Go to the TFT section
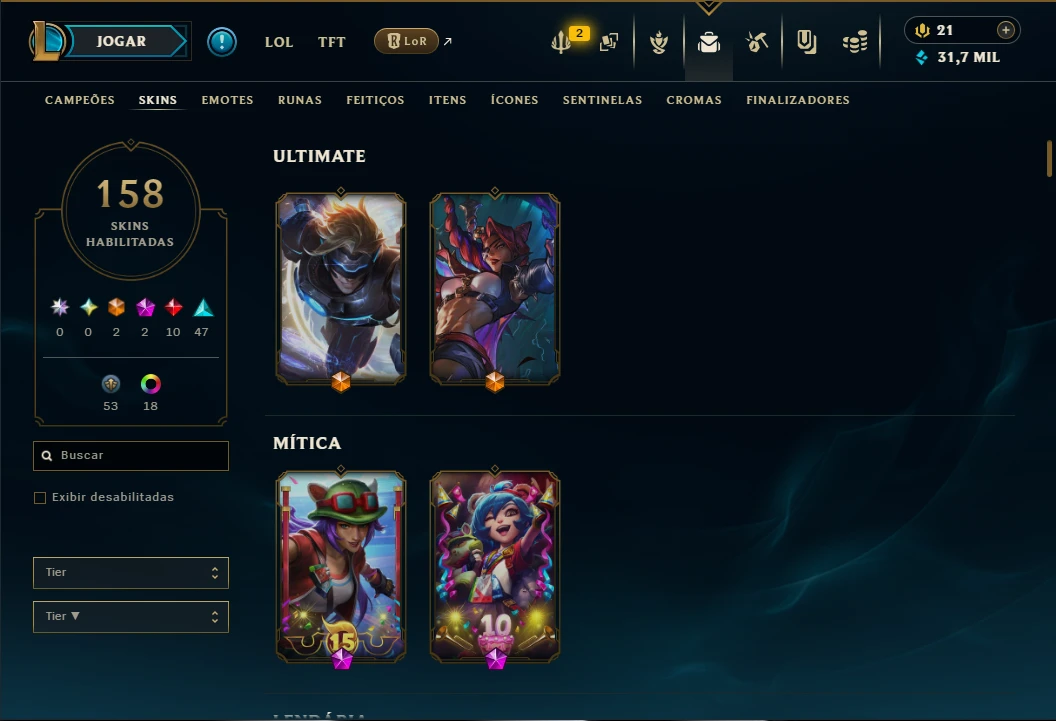Viewport: 1056px width, 721px height. pyautogui.click(x=331, y=42)
